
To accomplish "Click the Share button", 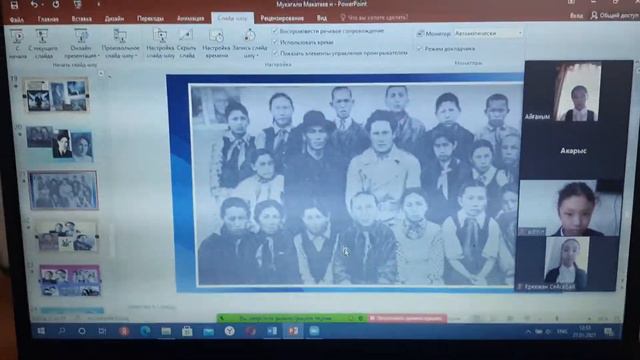I will (x=614, y=16).
